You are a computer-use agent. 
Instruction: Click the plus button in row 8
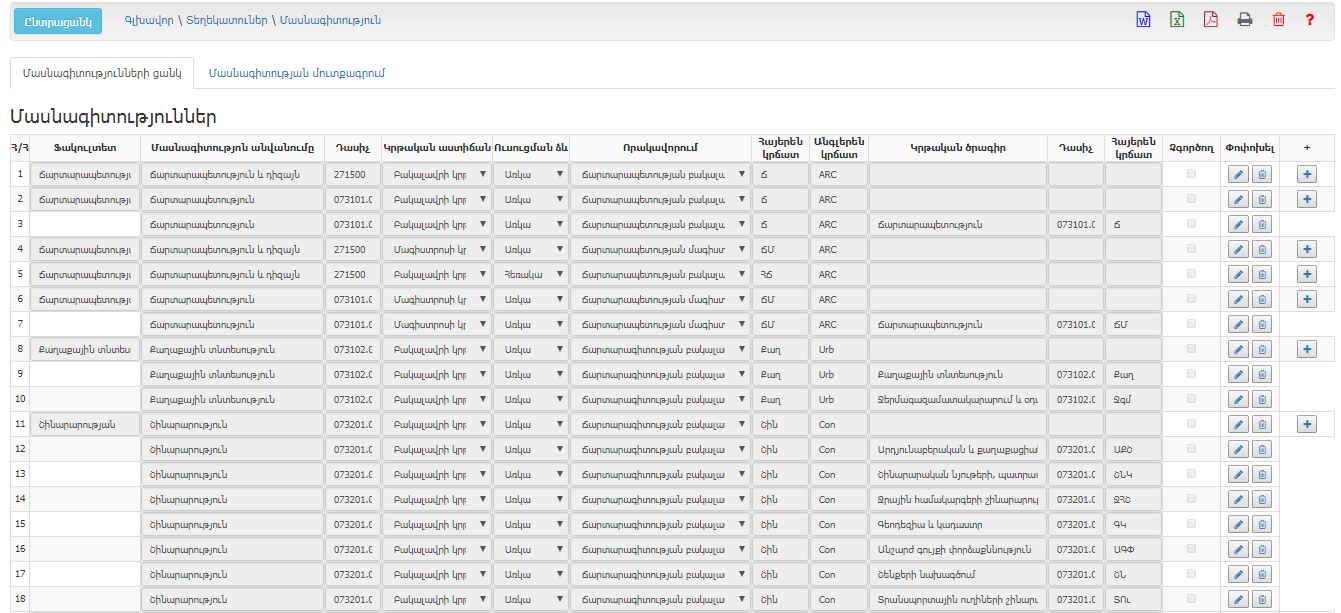point(1306,349)
